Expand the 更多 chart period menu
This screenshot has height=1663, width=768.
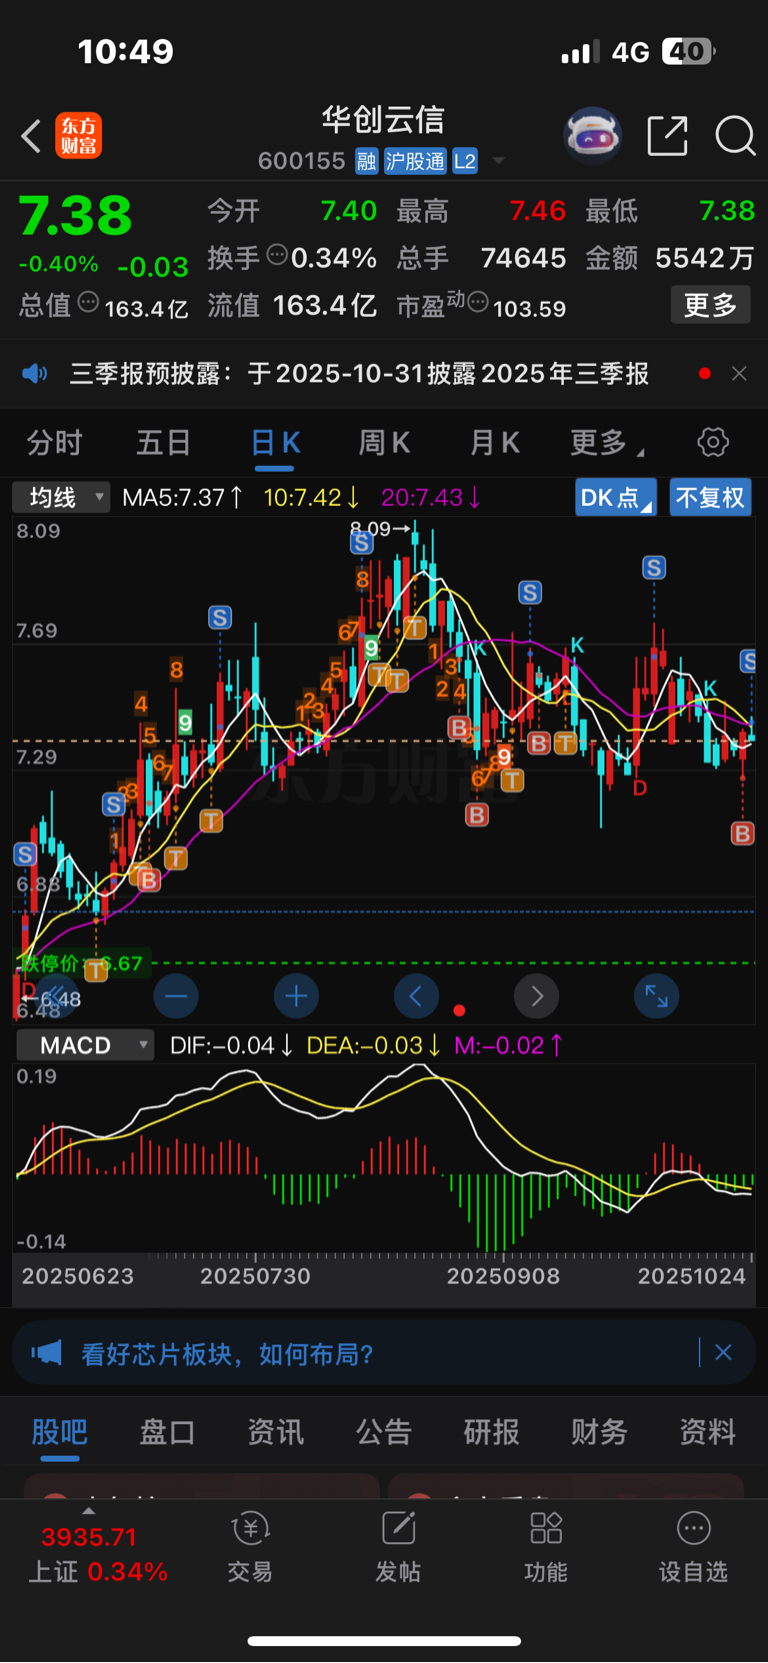606,442
